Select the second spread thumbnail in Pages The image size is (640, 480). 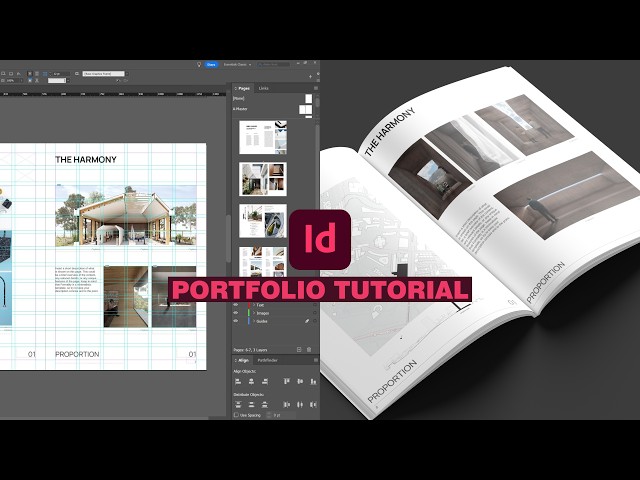[x=263, y=179]
